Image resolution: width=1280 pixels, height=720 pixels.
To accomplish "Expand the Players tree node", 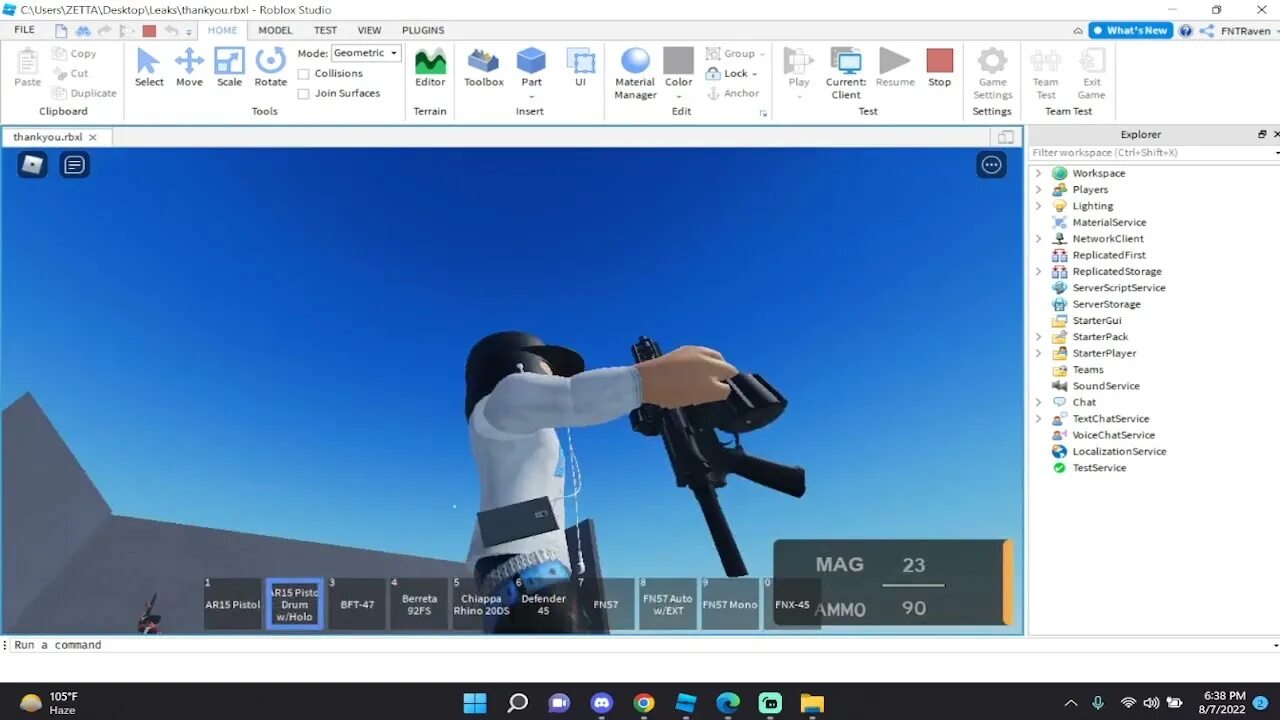I will coord(1038,189).
